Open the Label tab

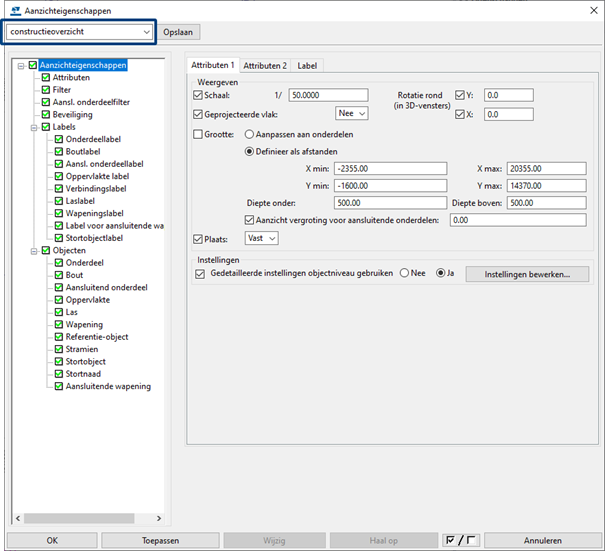point(307,65)
